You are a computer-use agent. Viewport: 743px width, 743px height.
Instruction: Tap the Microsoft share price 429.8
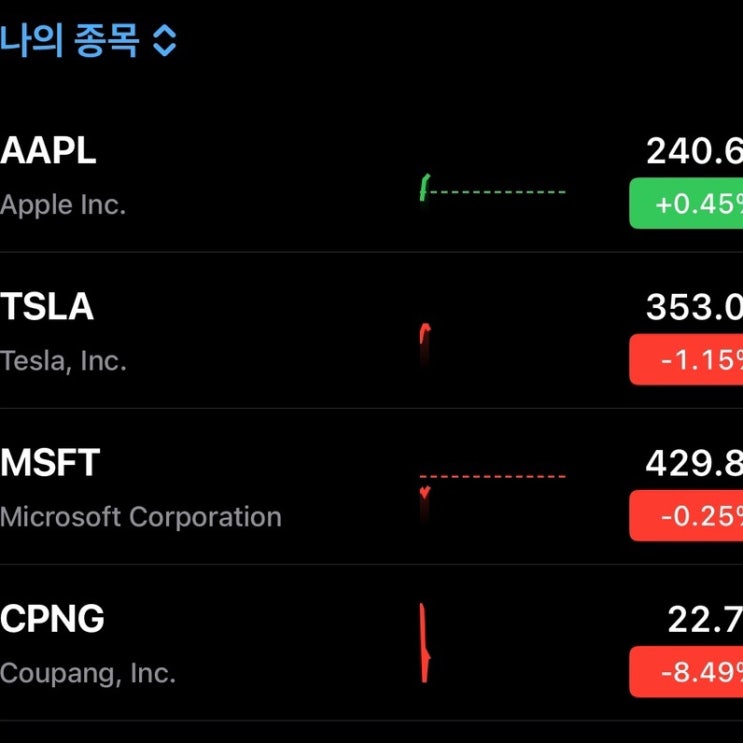pos(694,463)
